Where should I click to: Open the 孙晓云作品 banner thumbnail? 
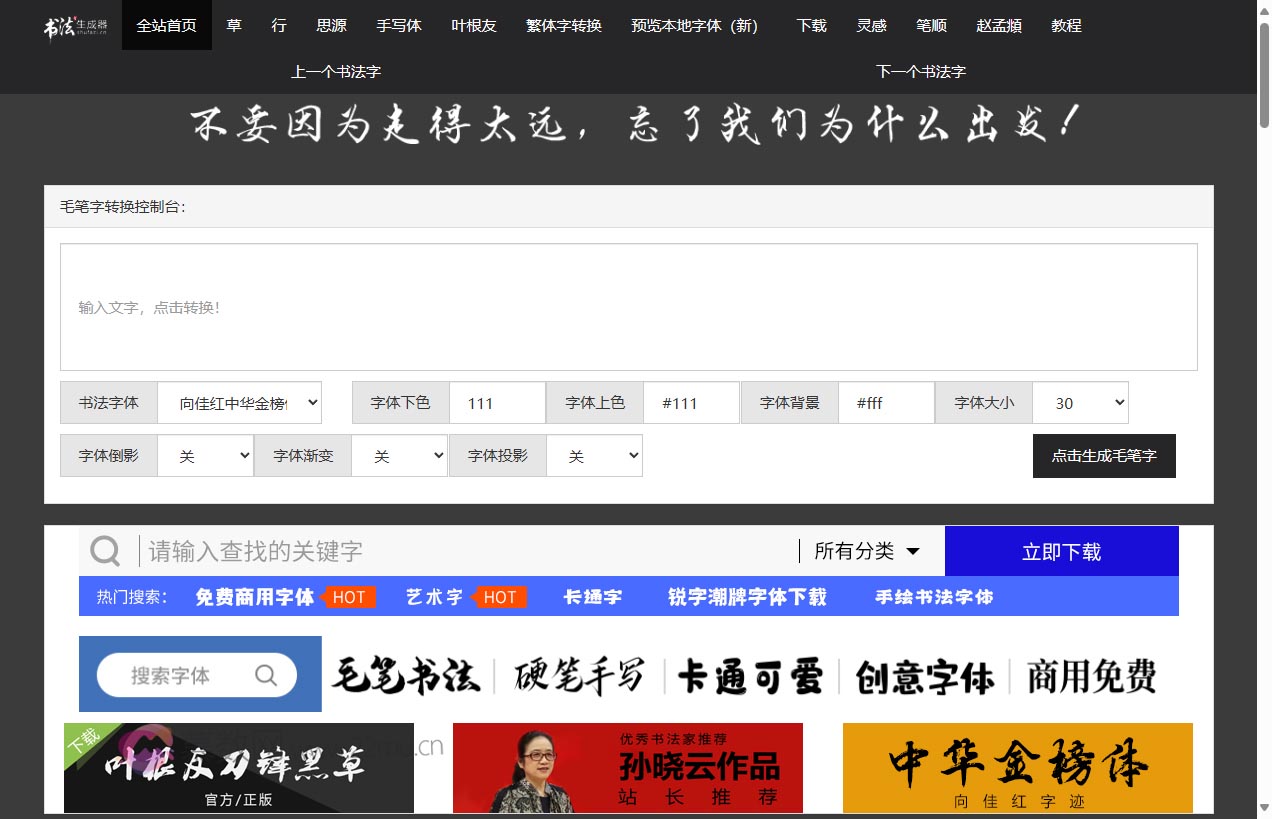[627, 768]
